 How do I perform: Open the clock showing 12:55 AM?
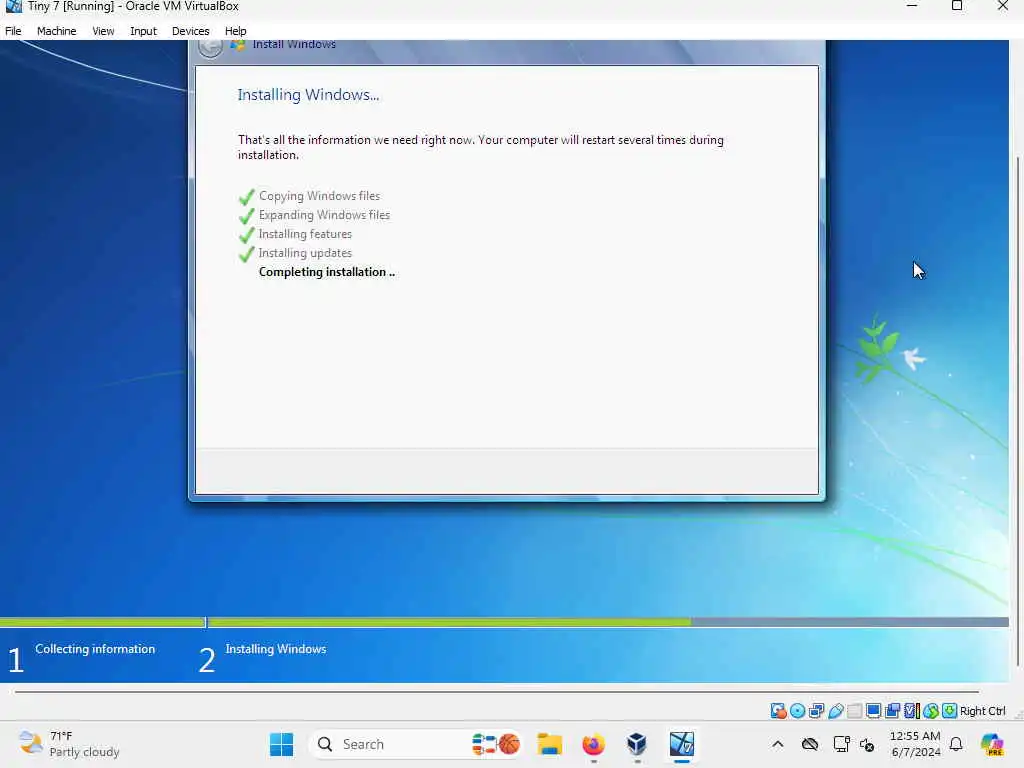coord(916,744)
